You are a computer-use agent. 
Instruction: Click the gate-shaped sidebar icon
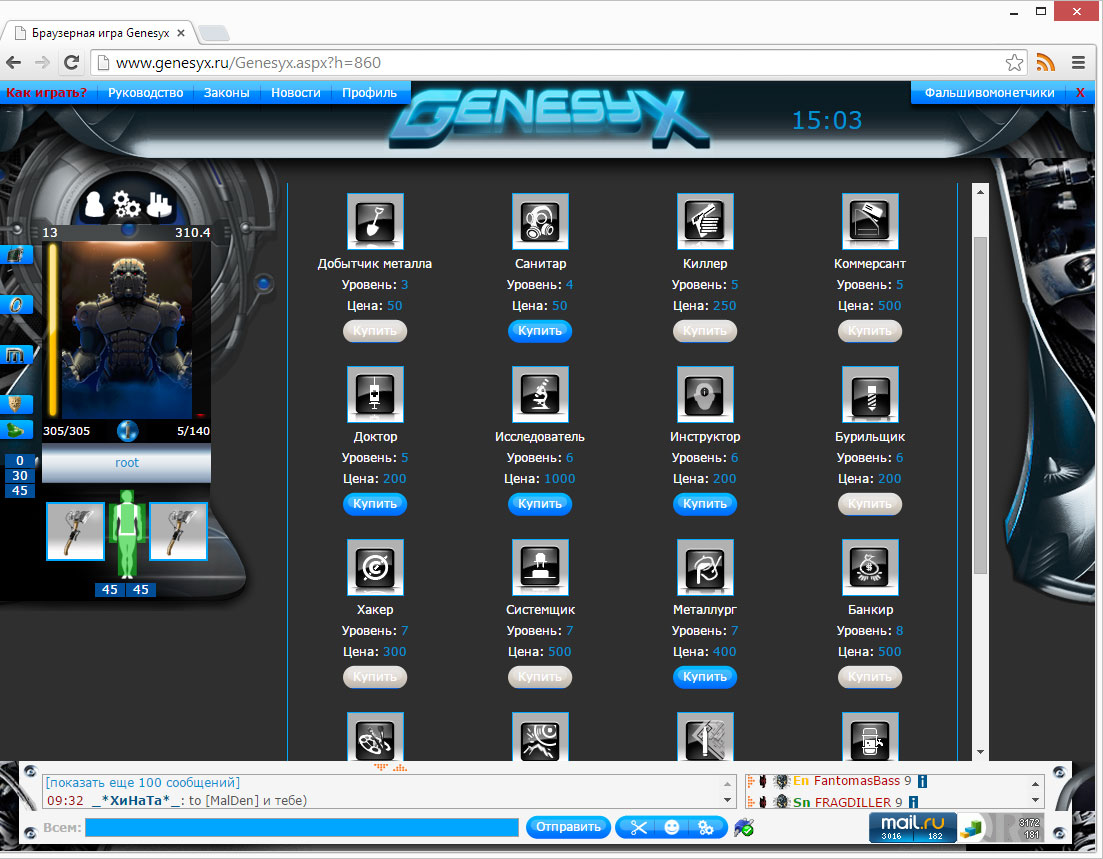[x=16, y=355]
